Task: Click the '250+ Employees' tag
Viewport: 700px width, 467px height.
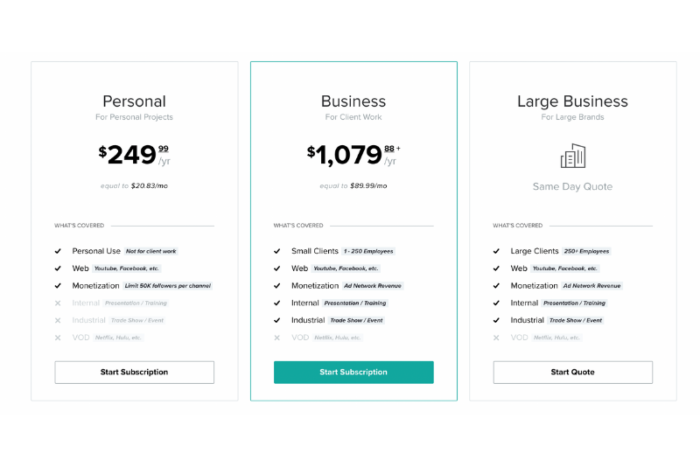Action: pos(586,251)
